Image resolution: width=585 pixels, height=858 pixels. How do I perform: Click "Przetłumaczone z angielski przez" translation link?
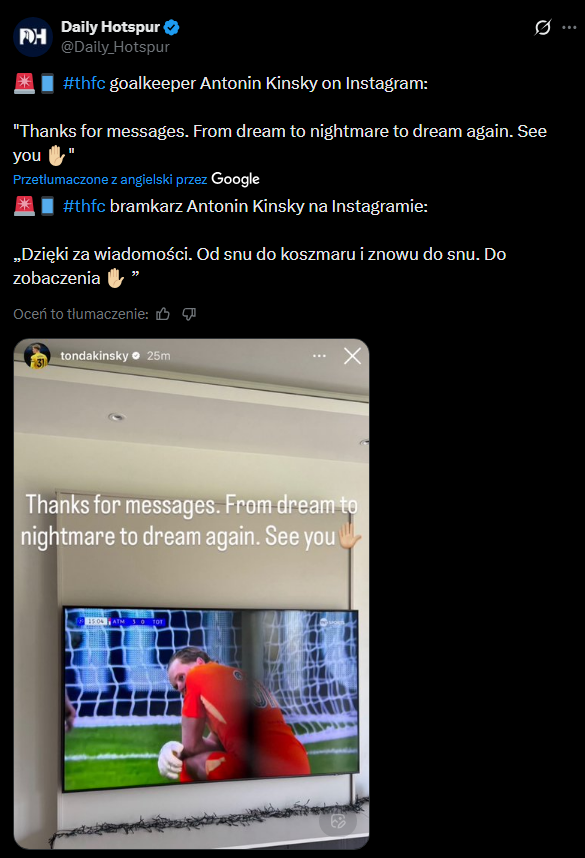[110, 179]
